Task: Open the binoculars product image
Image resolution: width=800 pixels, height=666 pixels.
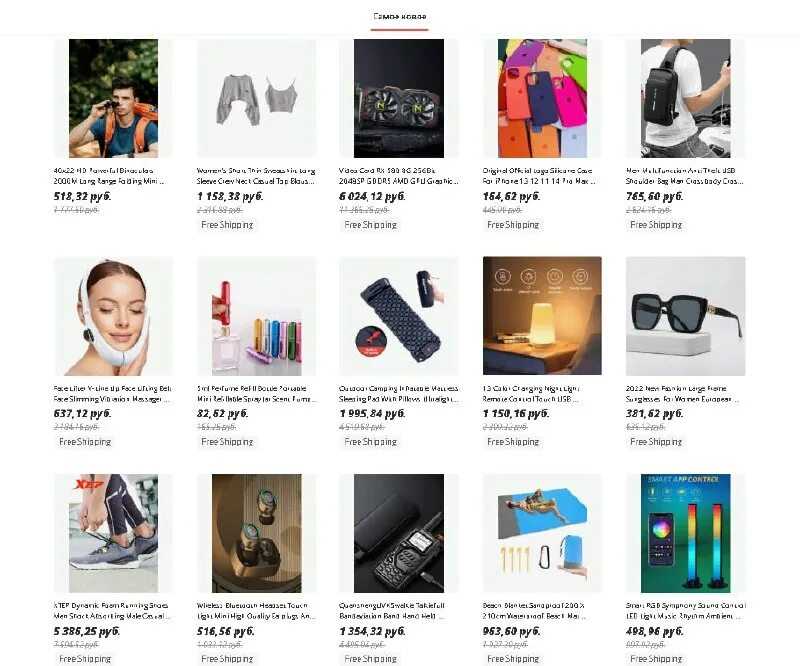Action: (113, 98)
